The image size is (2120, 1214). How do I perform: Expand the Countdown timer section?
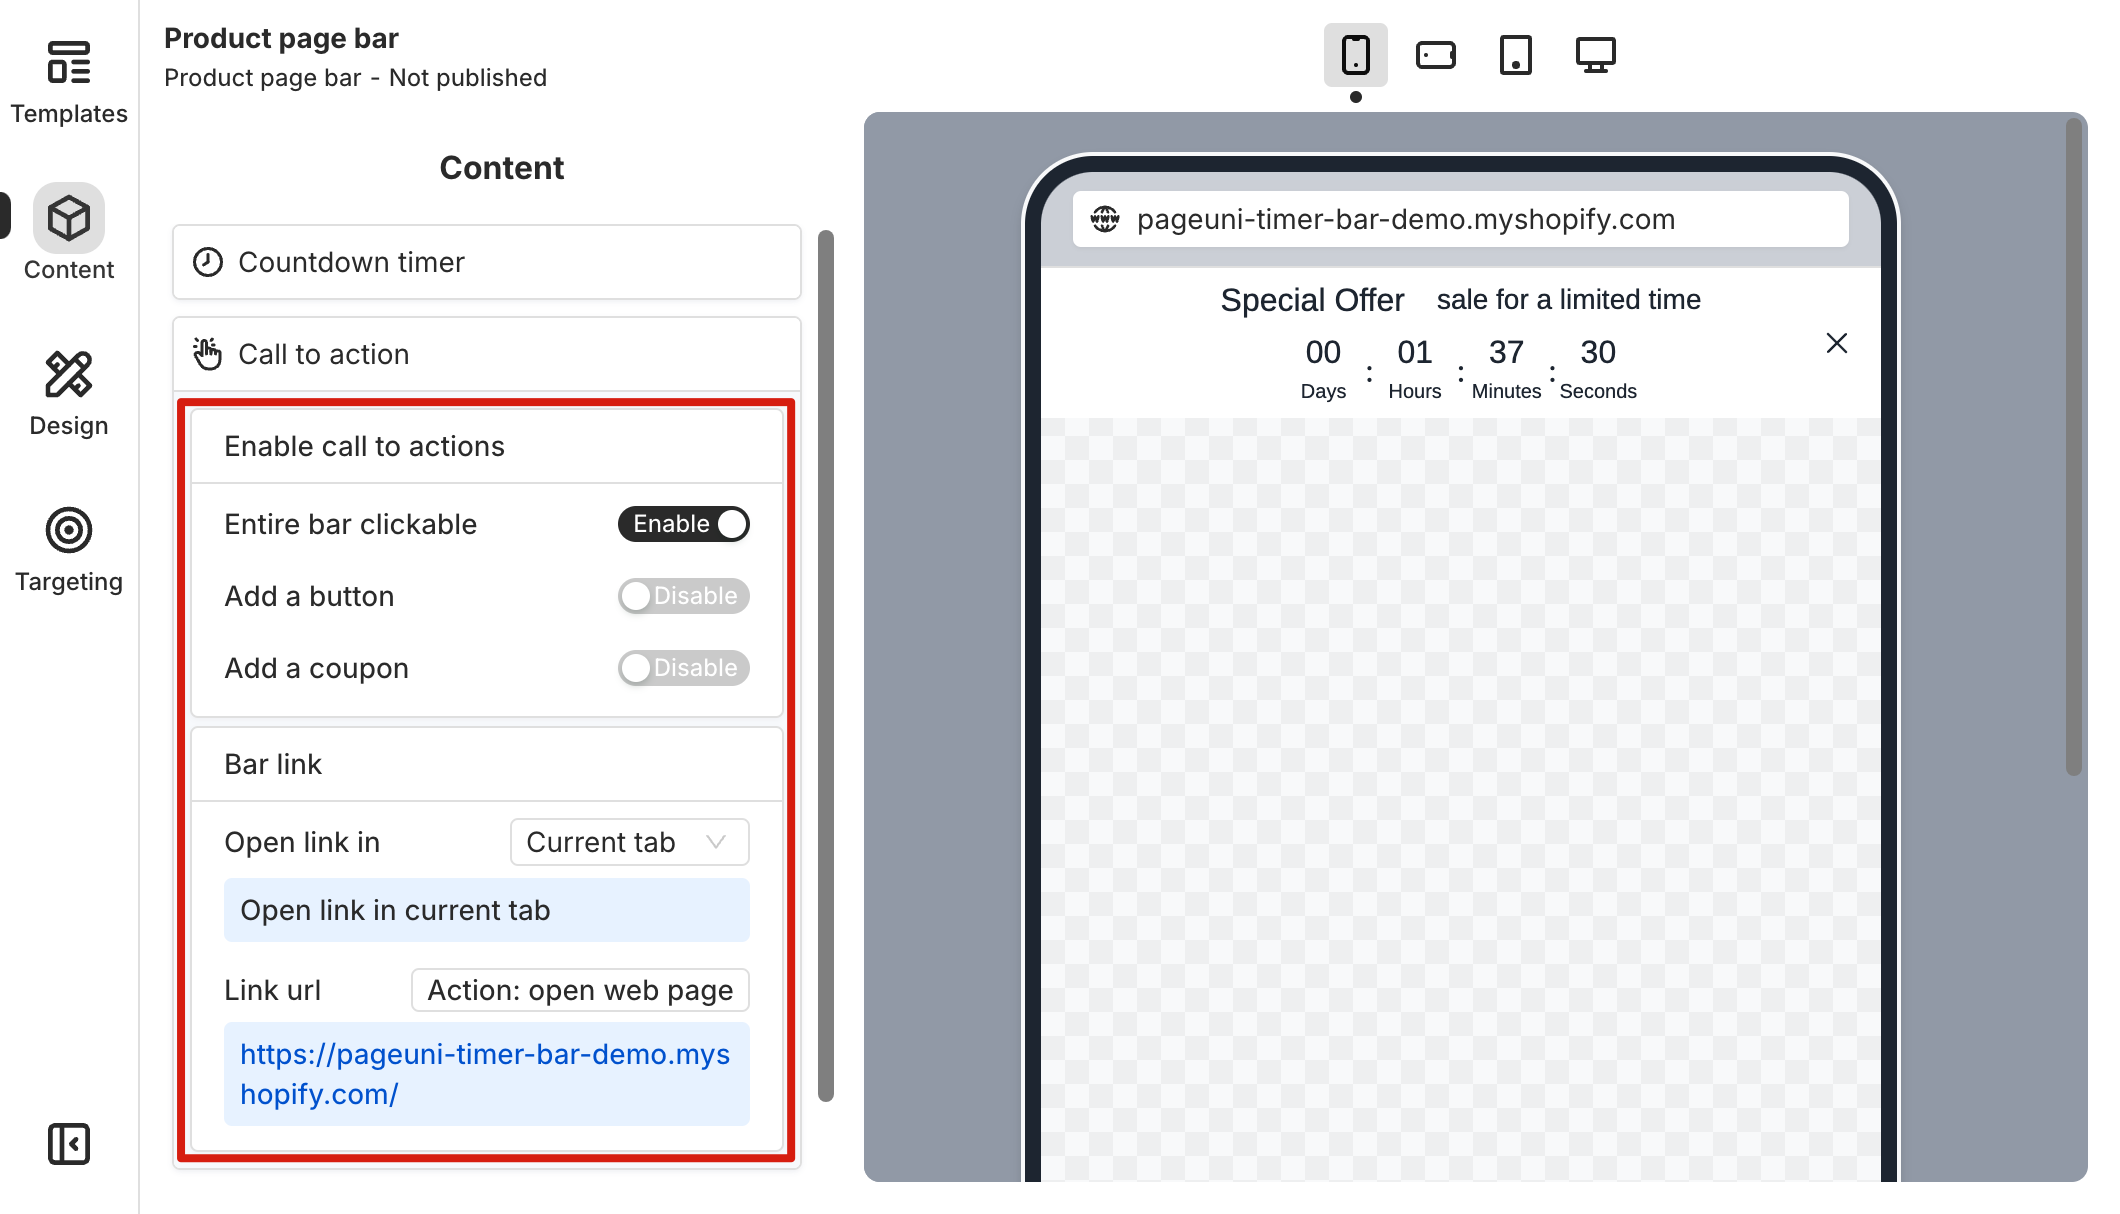pos(487,262)
